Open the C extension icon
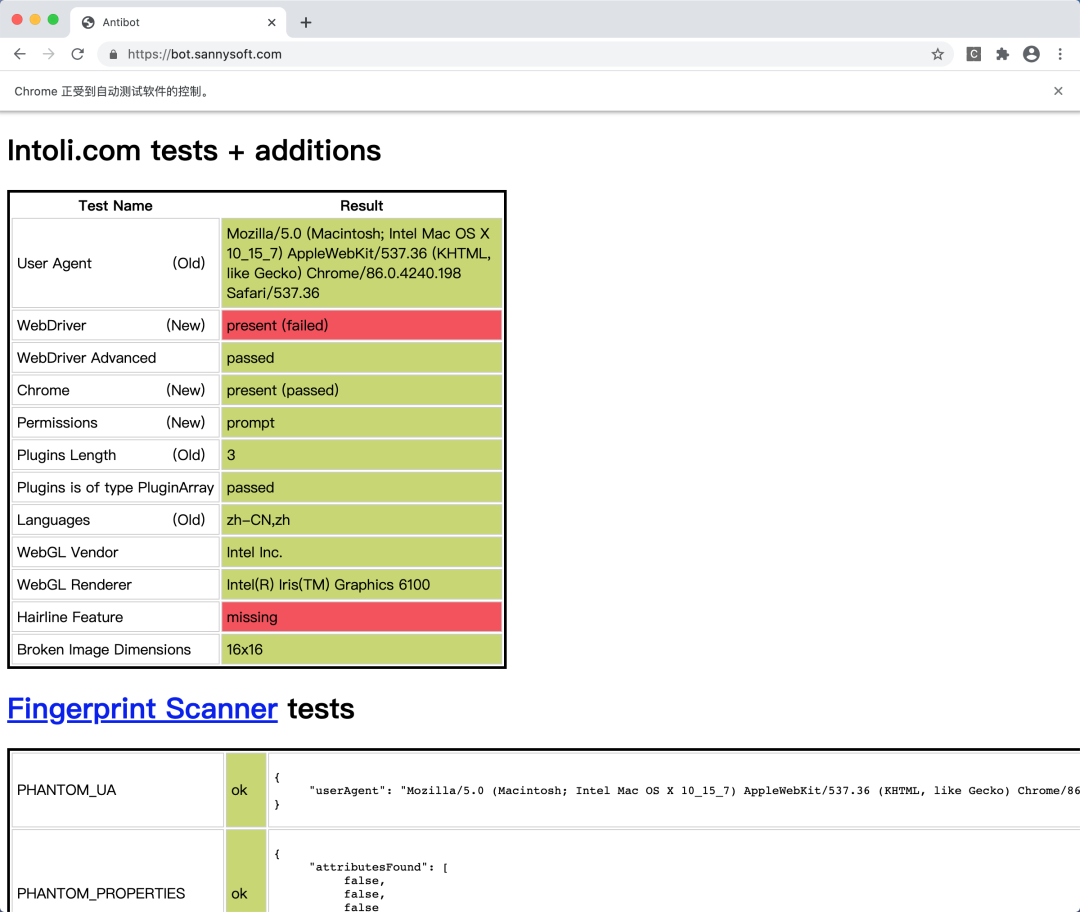Viewport: 1080px width, 912px height. [973, 54]
